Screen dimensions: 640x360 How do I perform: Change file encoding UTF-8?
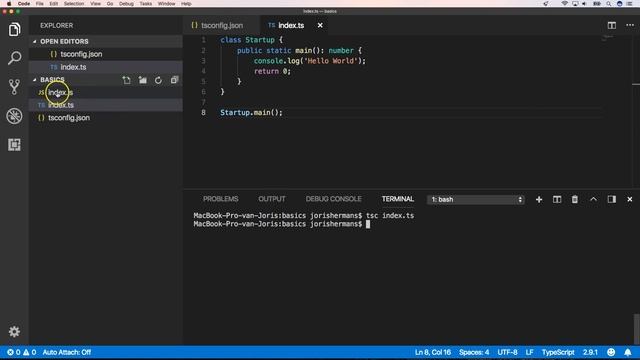click(x=507, y=352)
